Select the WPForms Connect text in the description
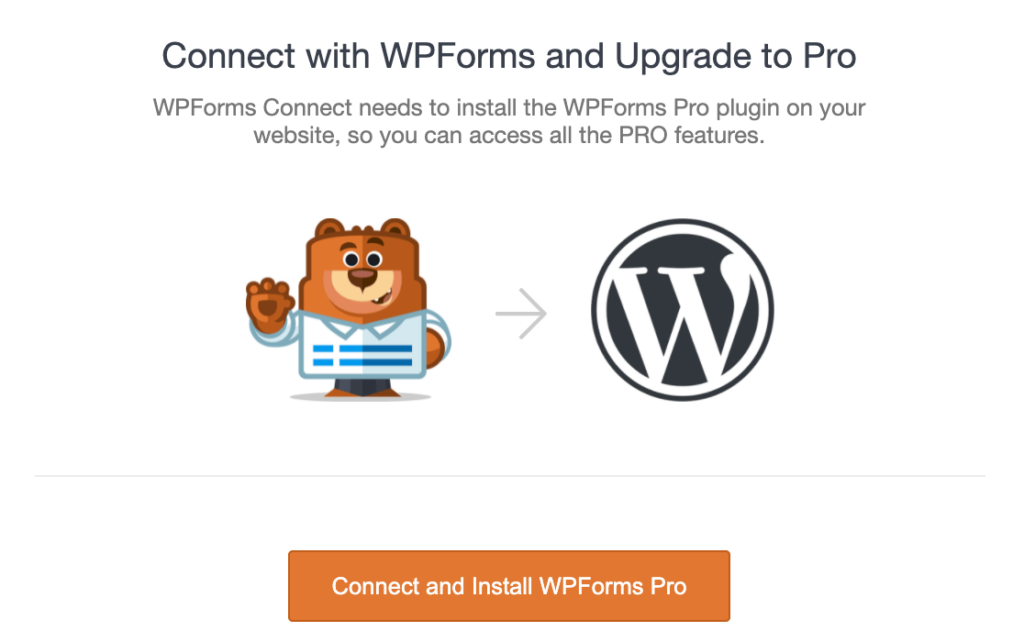The image size is (1024, 642). point(240,108)
